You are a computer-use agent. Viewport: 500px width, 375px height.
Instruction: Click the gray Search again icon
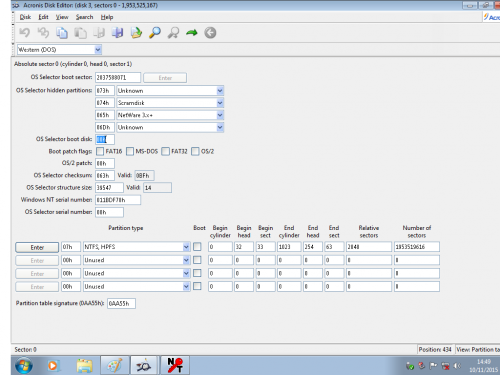173,33
